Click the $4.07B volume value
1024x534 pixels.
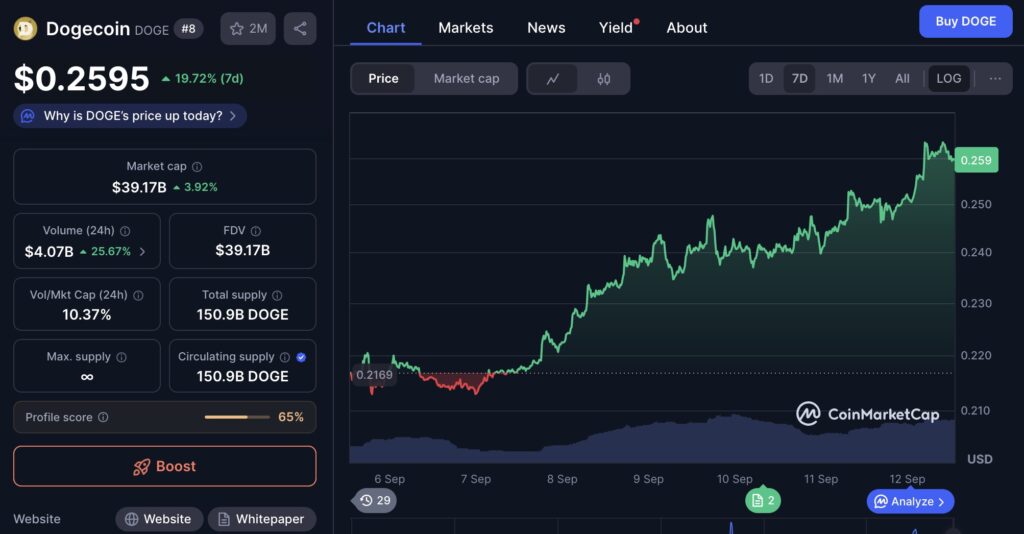click(x=49, y=251)
